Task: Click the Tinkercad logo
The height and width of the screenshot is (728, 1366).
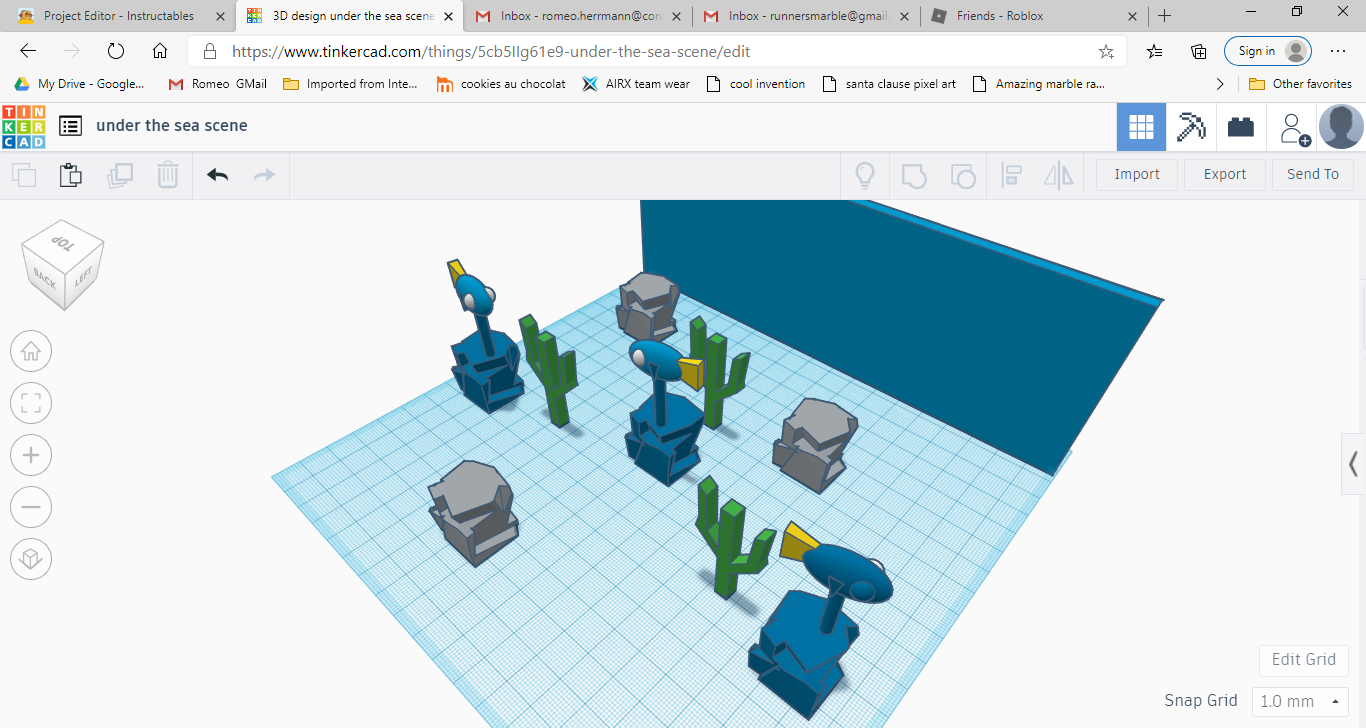Action: coord(24,126)
